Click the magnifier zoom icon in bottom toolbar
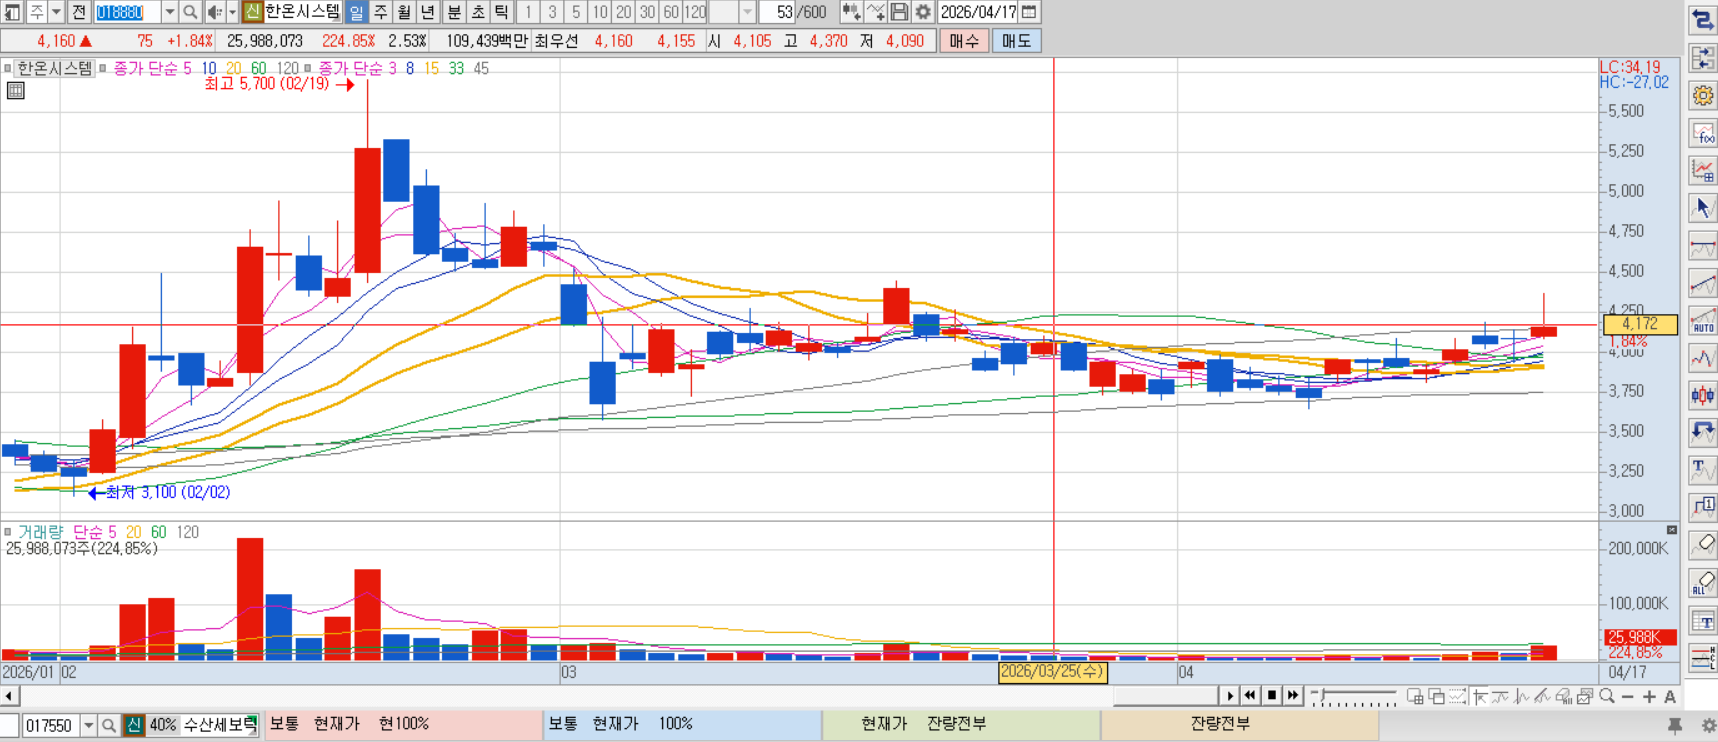 (1607, 696)
